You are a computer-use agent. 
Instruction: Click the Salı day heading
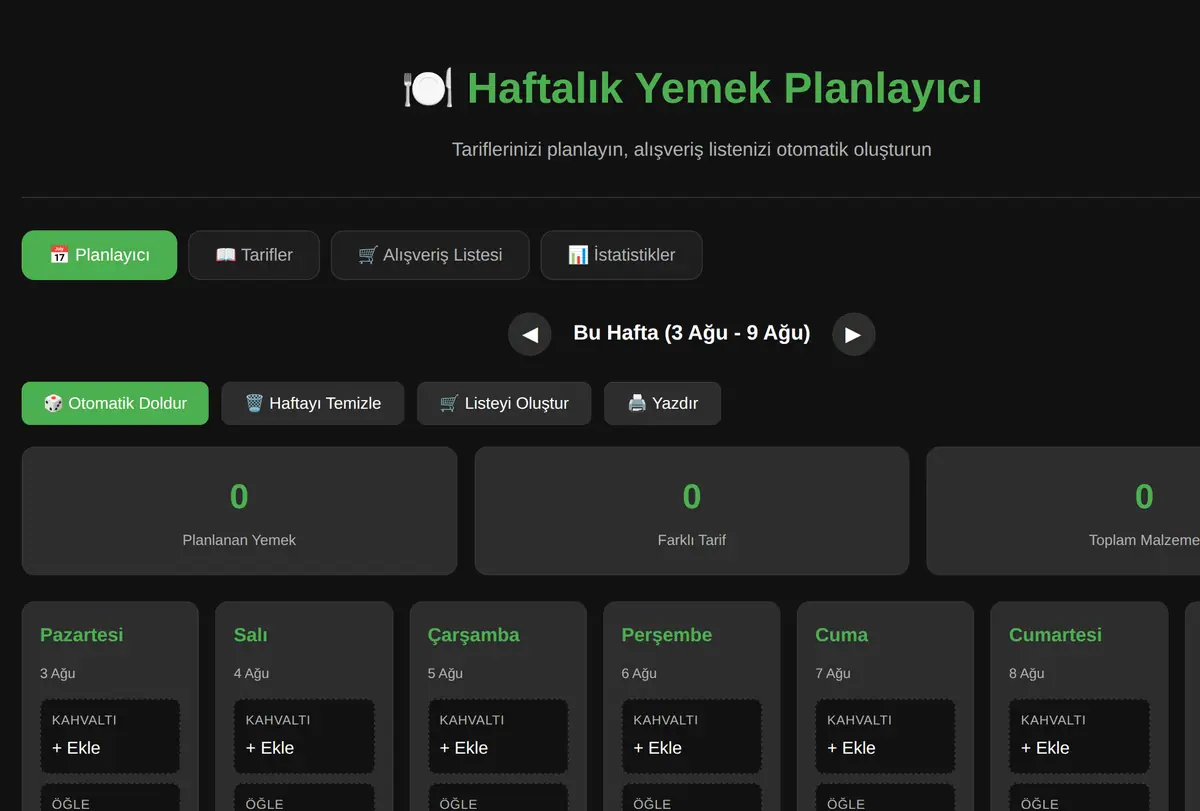click(251, 635)
